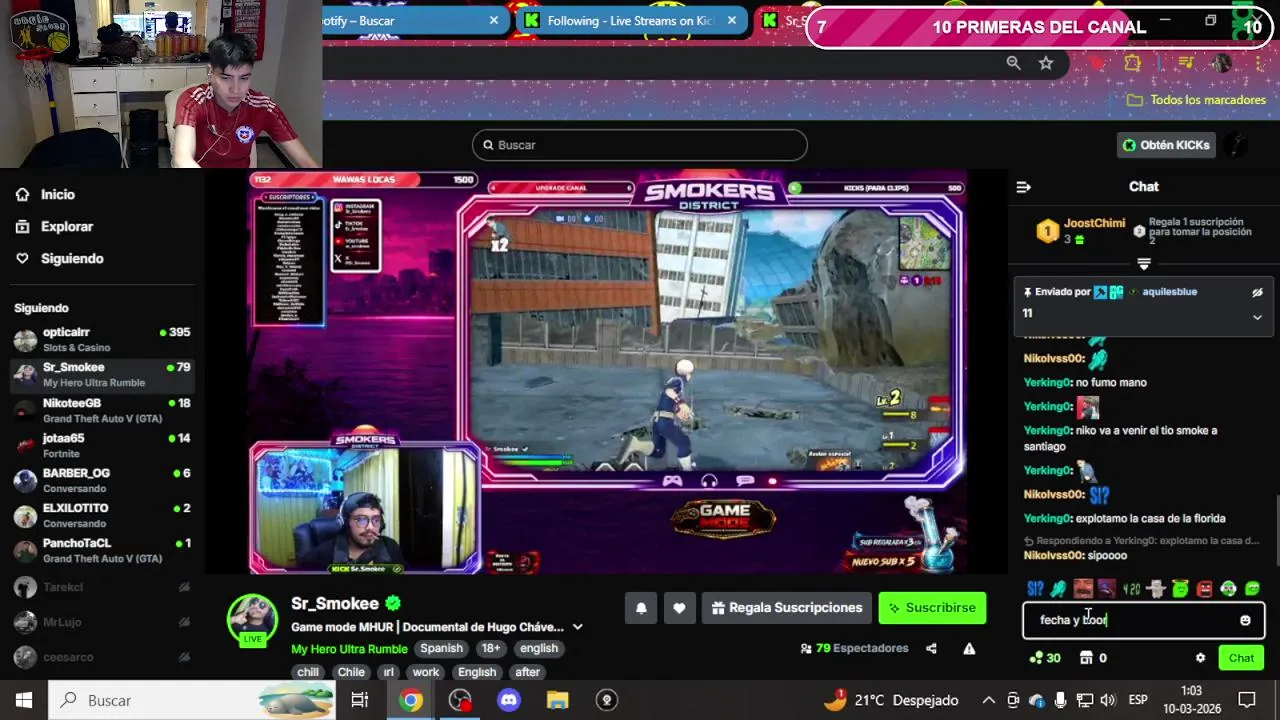The height and width of the screenshot is (720, 1280).
Task: Open Windows Start menu
Action: tap(24, 700)
